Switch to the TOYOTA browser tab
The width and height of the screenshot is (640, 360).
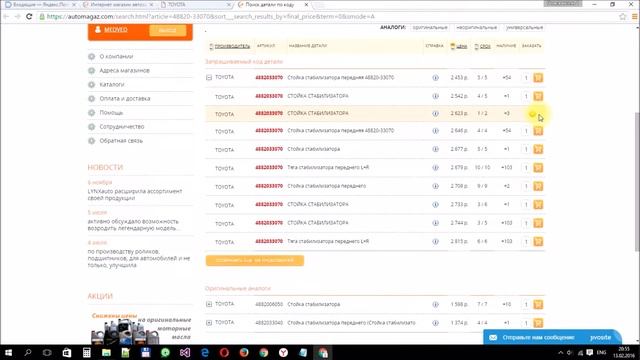coord(195,4)
